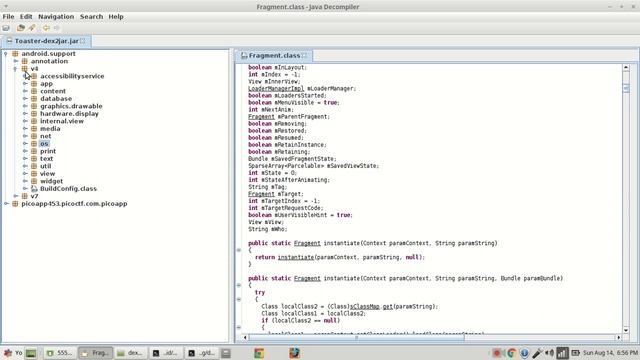Select the hardware.display package
Viewport: 640px width, 360px height.
coord(69,113)
